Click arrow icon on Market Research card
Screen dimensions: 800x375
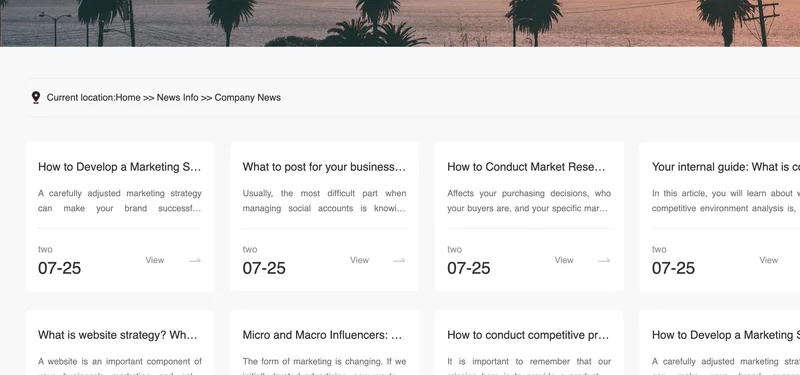pos(604,260)
